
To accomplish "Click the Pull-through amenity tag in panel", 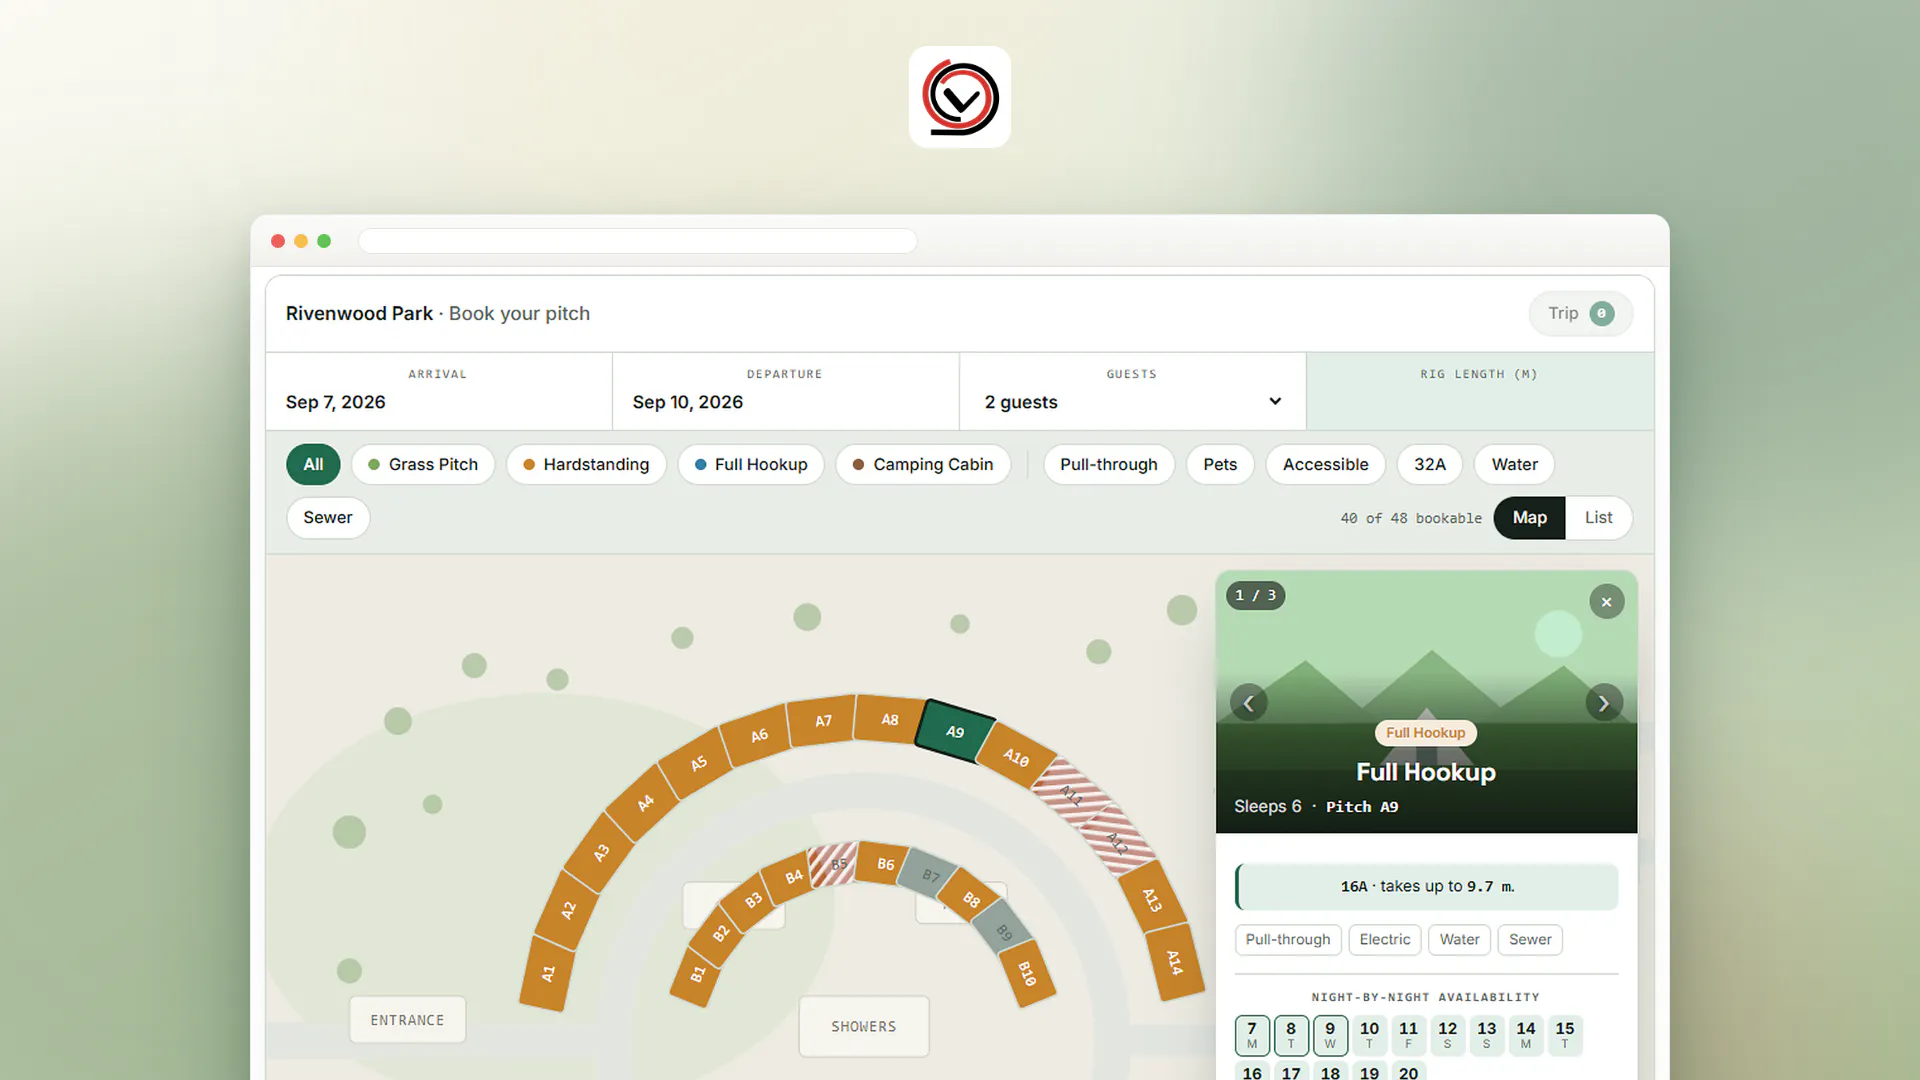I will tap(1288, 940).
